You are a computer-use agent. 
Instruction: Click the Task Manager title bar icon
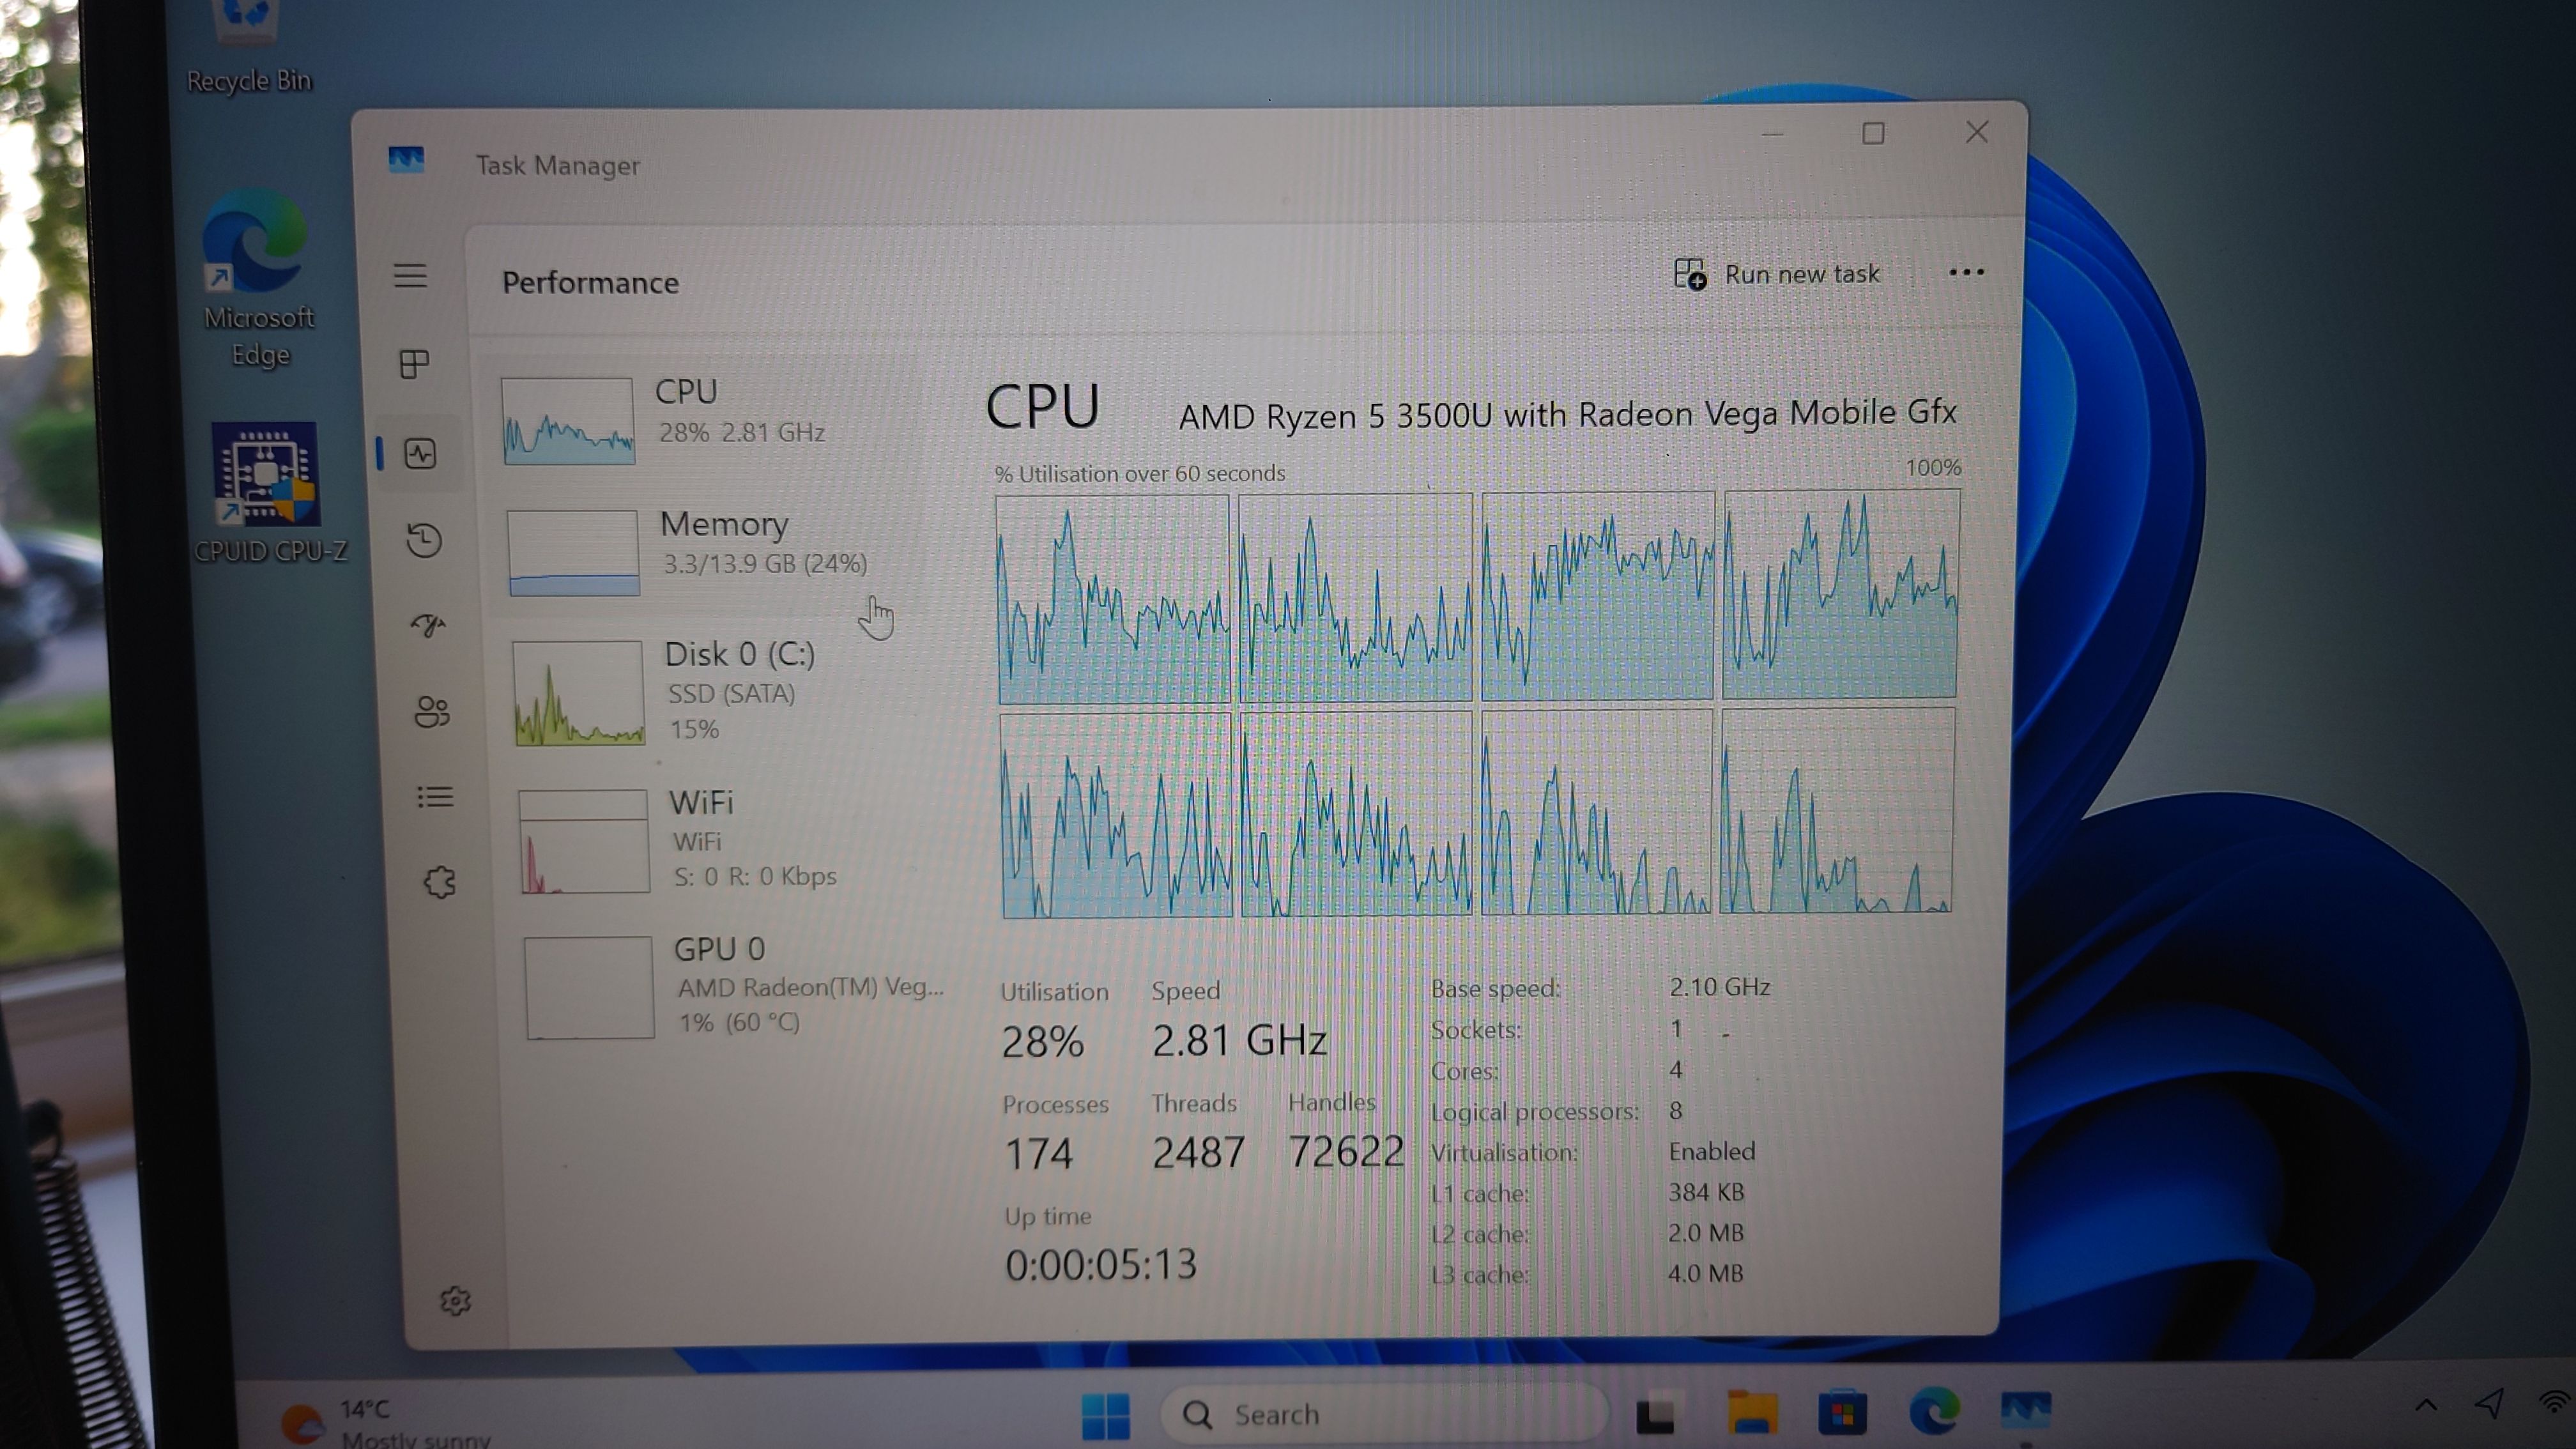coord(406,160)
